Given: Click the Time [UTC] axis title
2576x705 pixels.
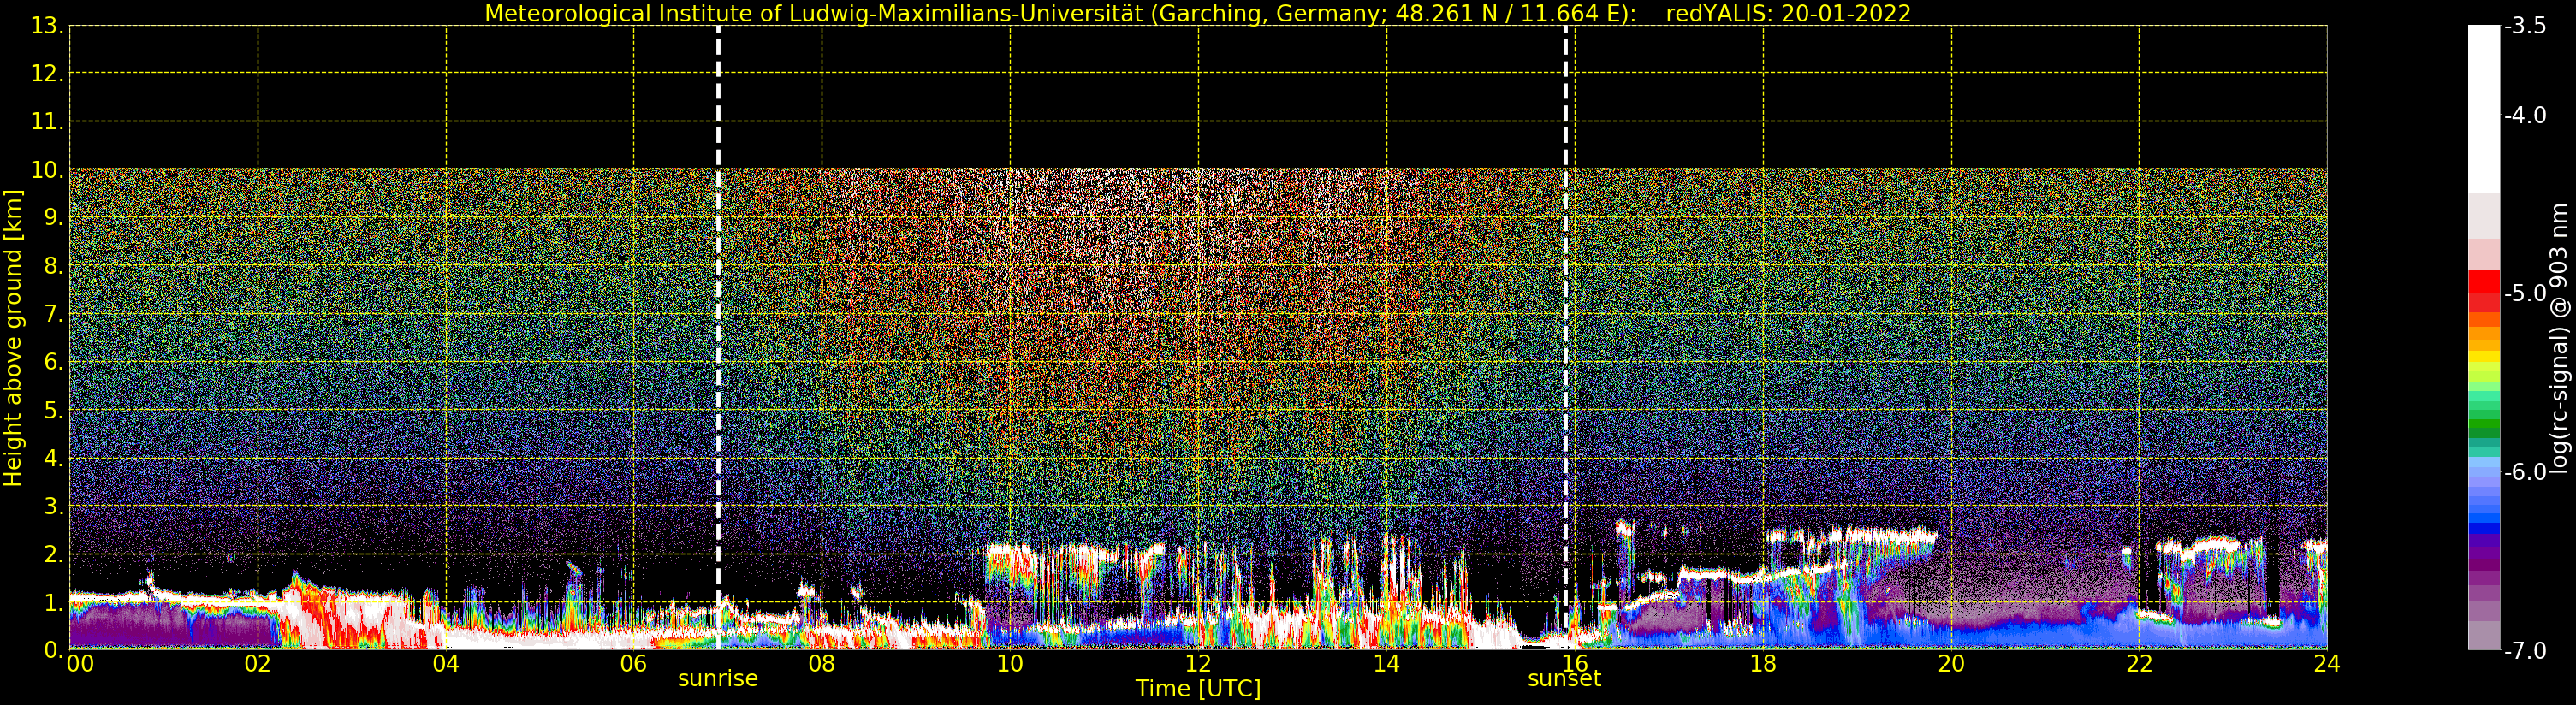Looking at the screenshot, I should (1198, 689).
